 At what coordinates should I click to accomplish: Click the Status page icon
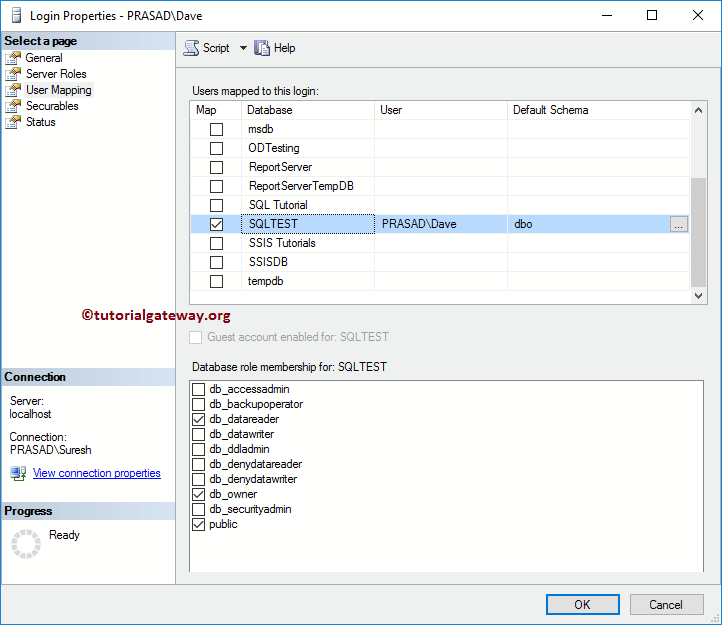(13, 122)
